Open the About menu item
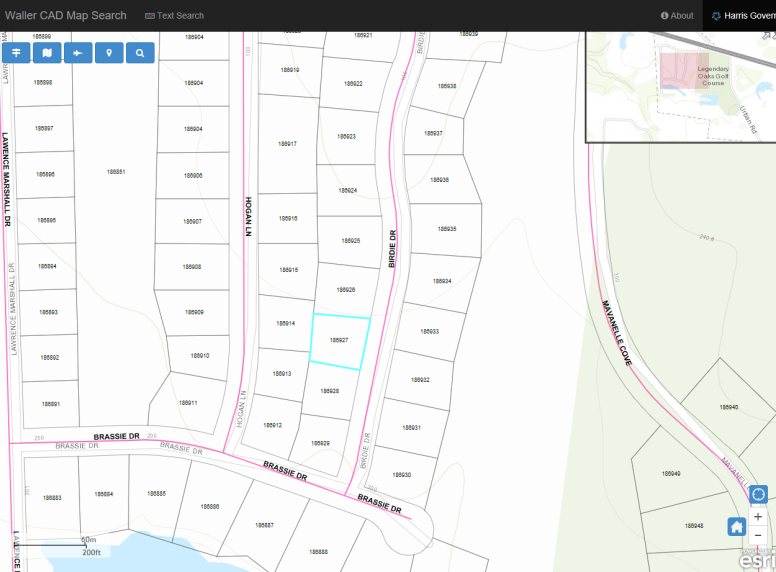 tap(677, 16)
